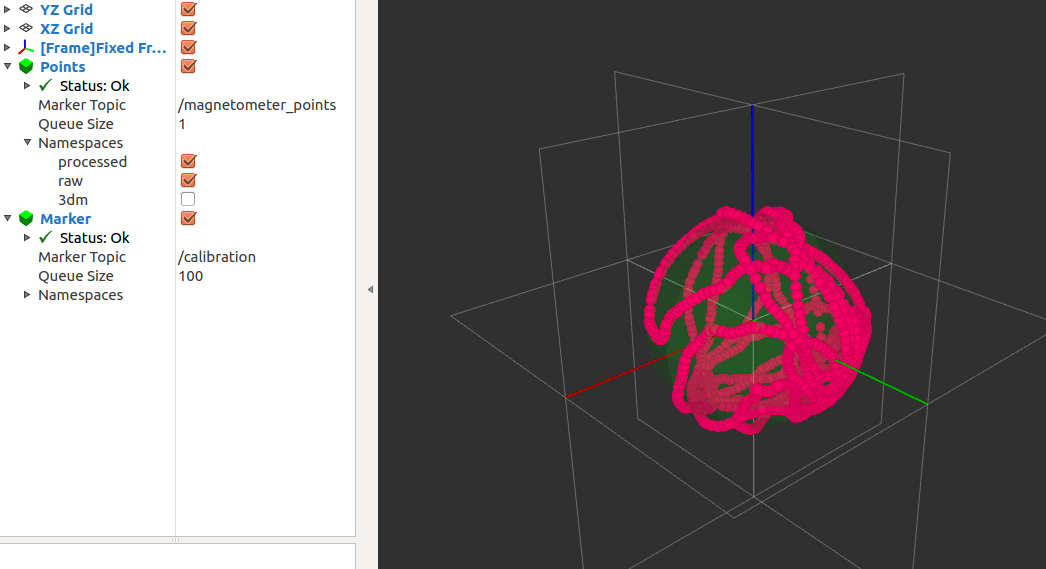Click the Queue Size value 100

pos(191,276)
